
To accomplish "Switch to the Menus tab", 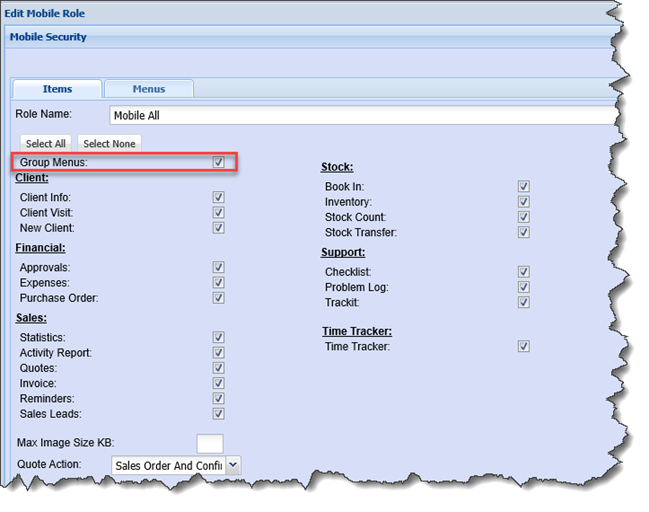I will tap(149, 89).
